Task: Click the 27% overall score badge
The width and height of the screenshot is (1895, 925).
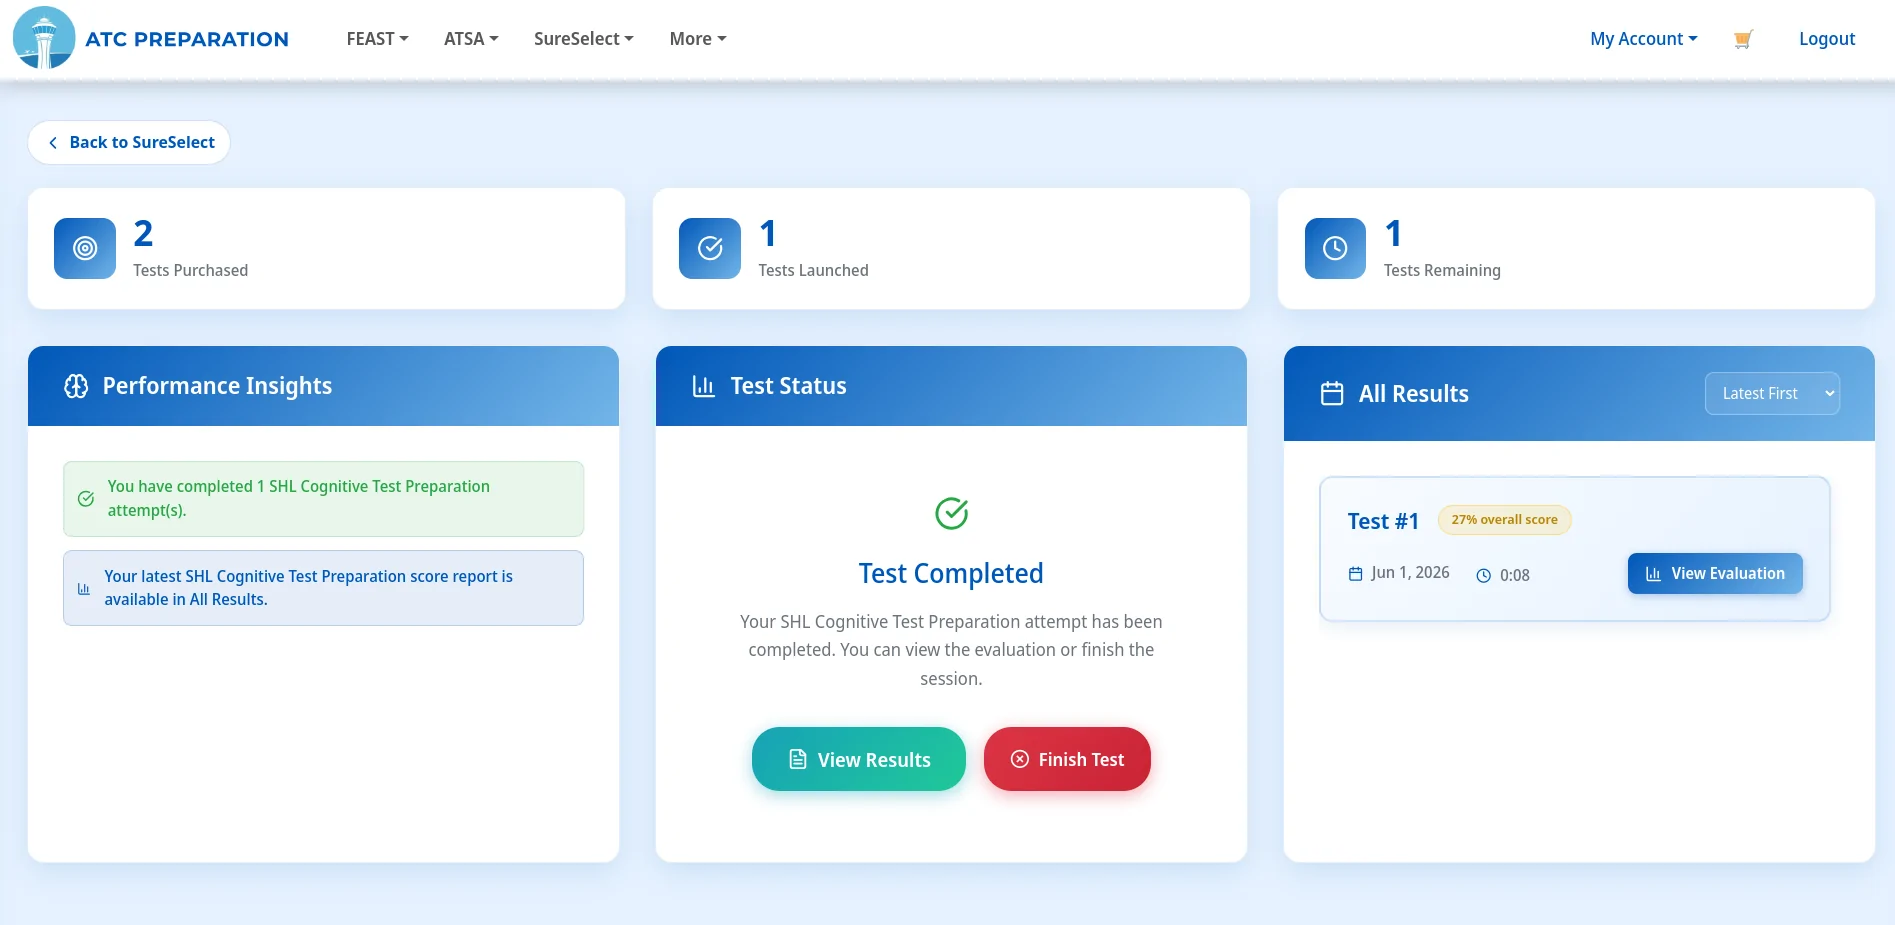Action: pyautogui.click(x=1505, y=520)
